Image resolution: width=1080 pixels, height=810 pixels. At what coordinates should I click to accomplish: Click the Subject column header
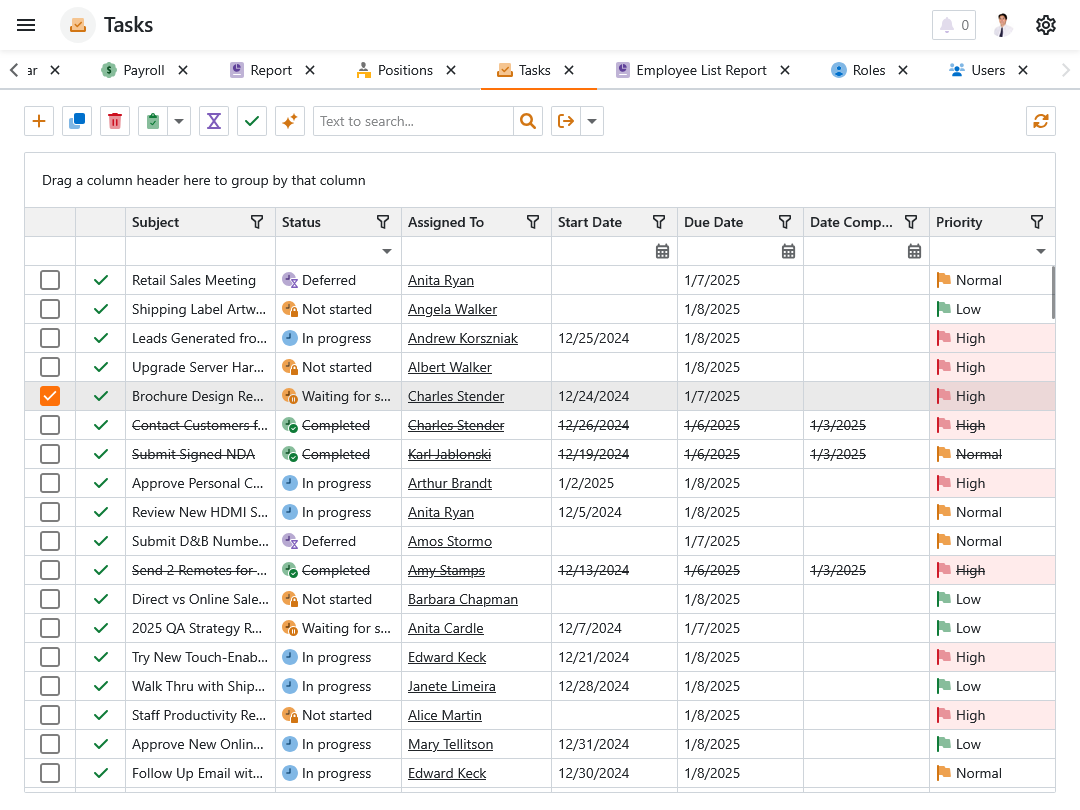click(156, 222)
